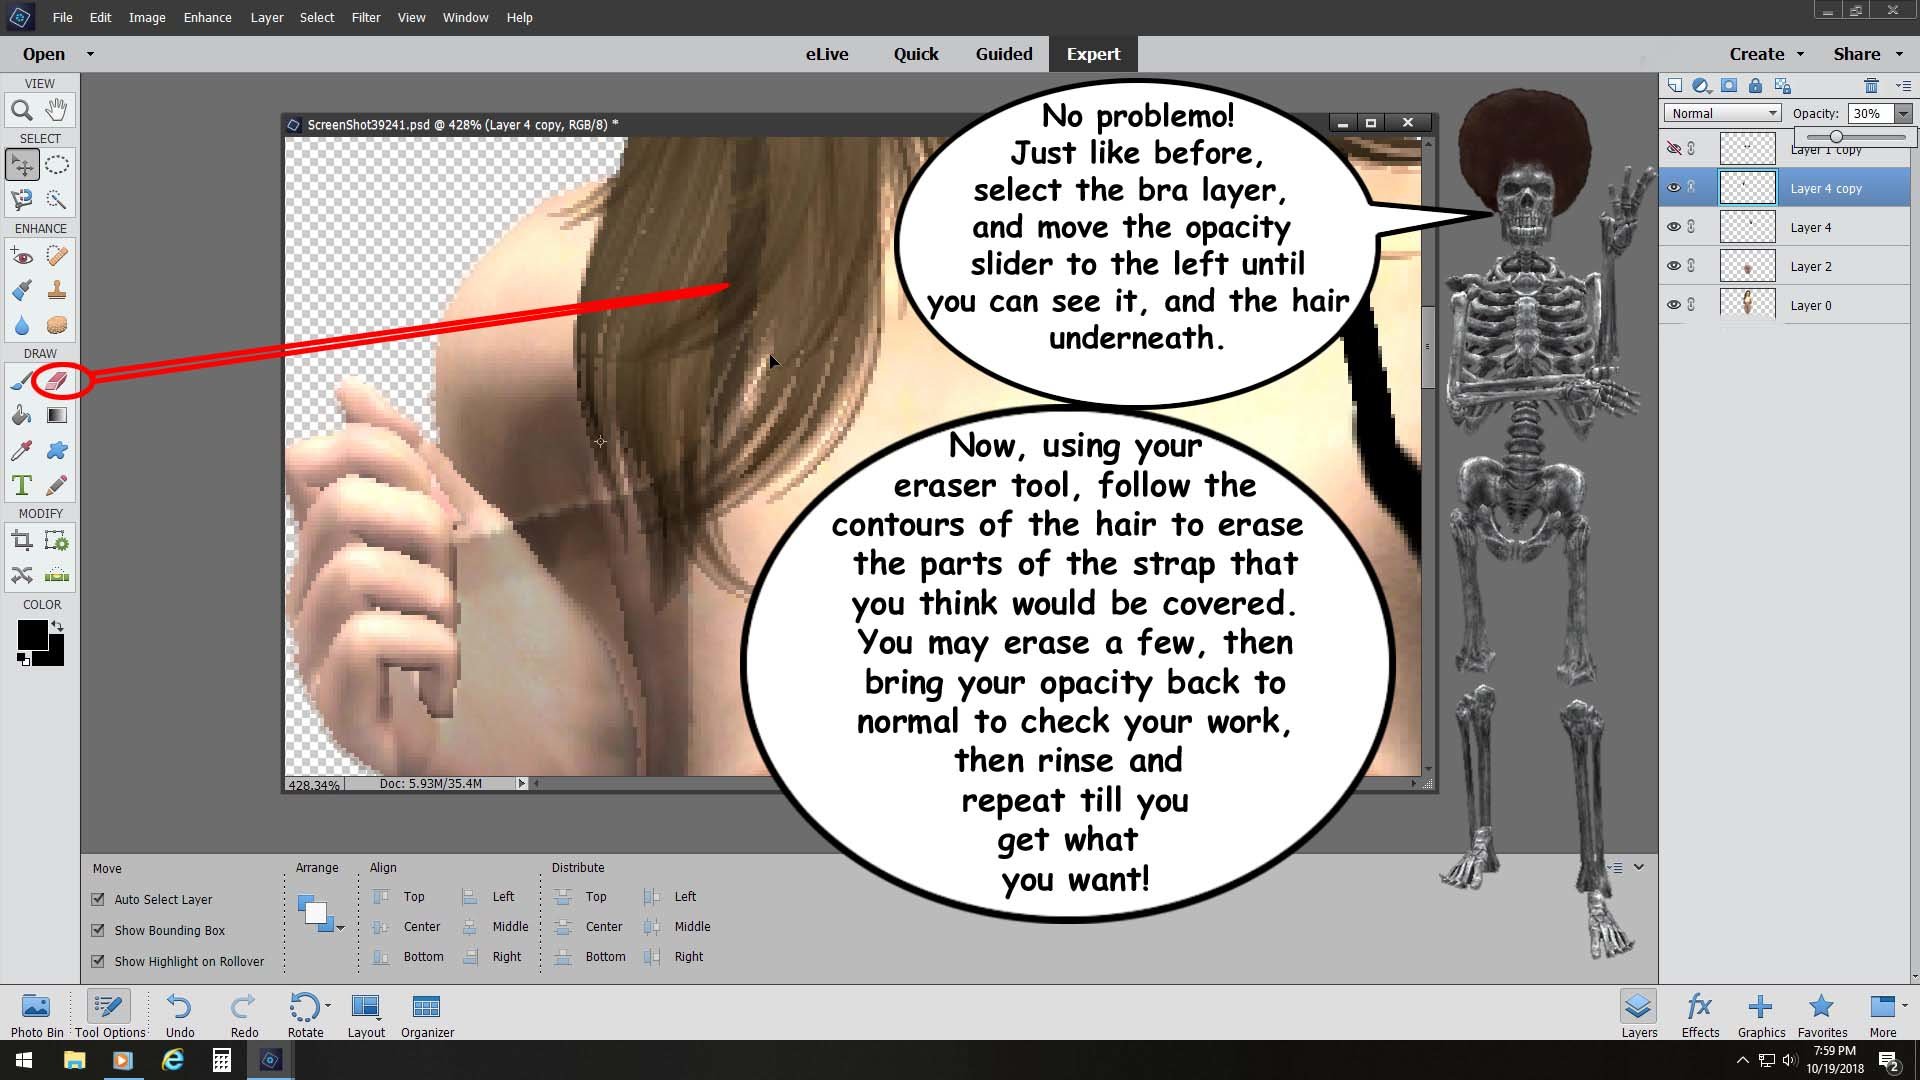Select the Elliptical Marquee tool
Screen dimensions: 1920x1080
pyautogui.click(x=57, y=165)
